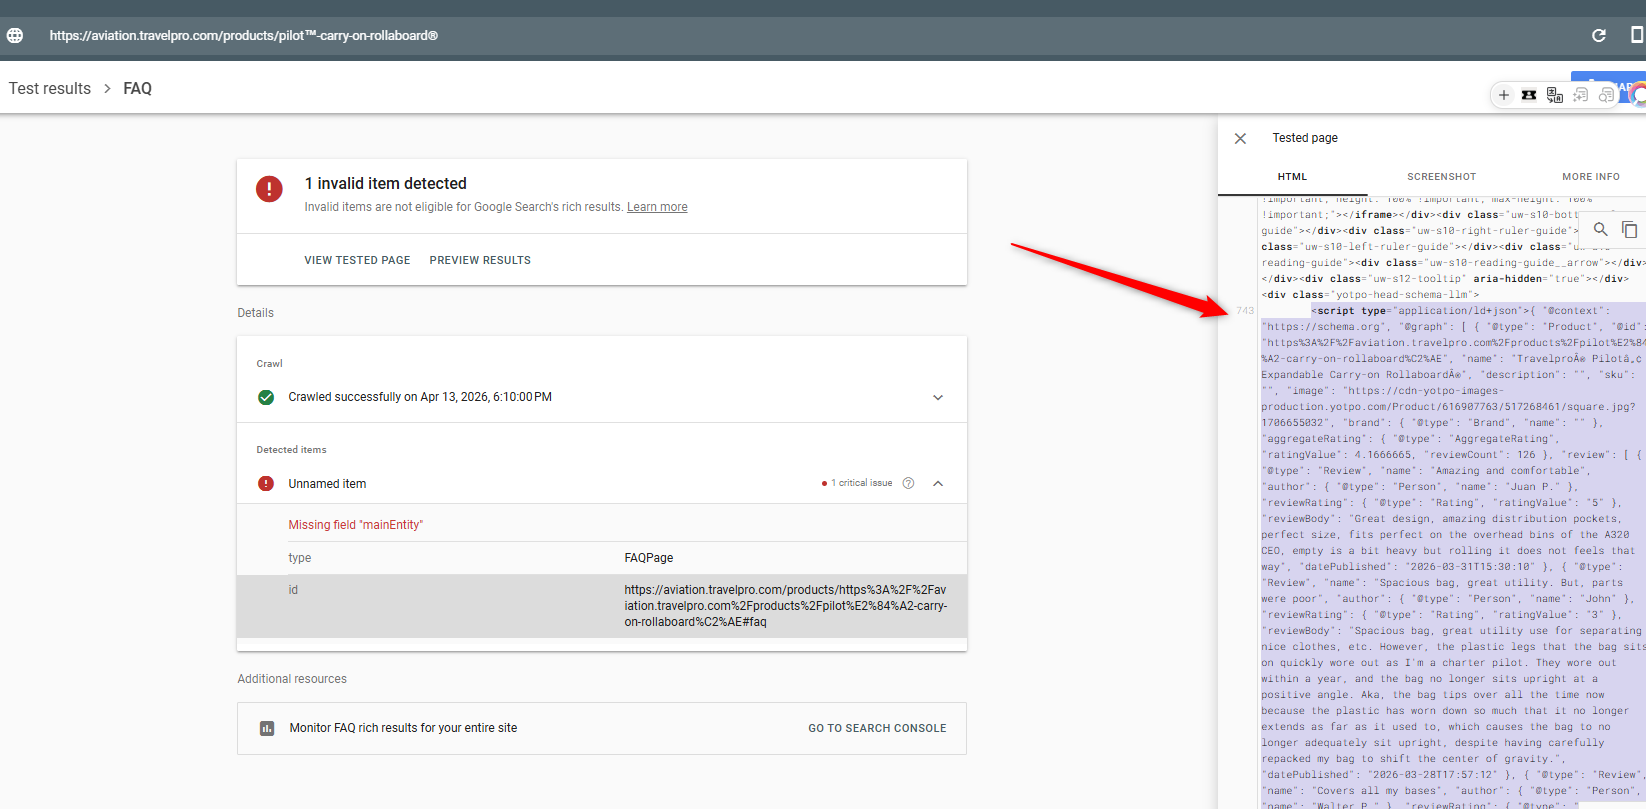The image size is (1646, 809).
Task: Click the reload test icon
Action: (x=1599, y=35)
